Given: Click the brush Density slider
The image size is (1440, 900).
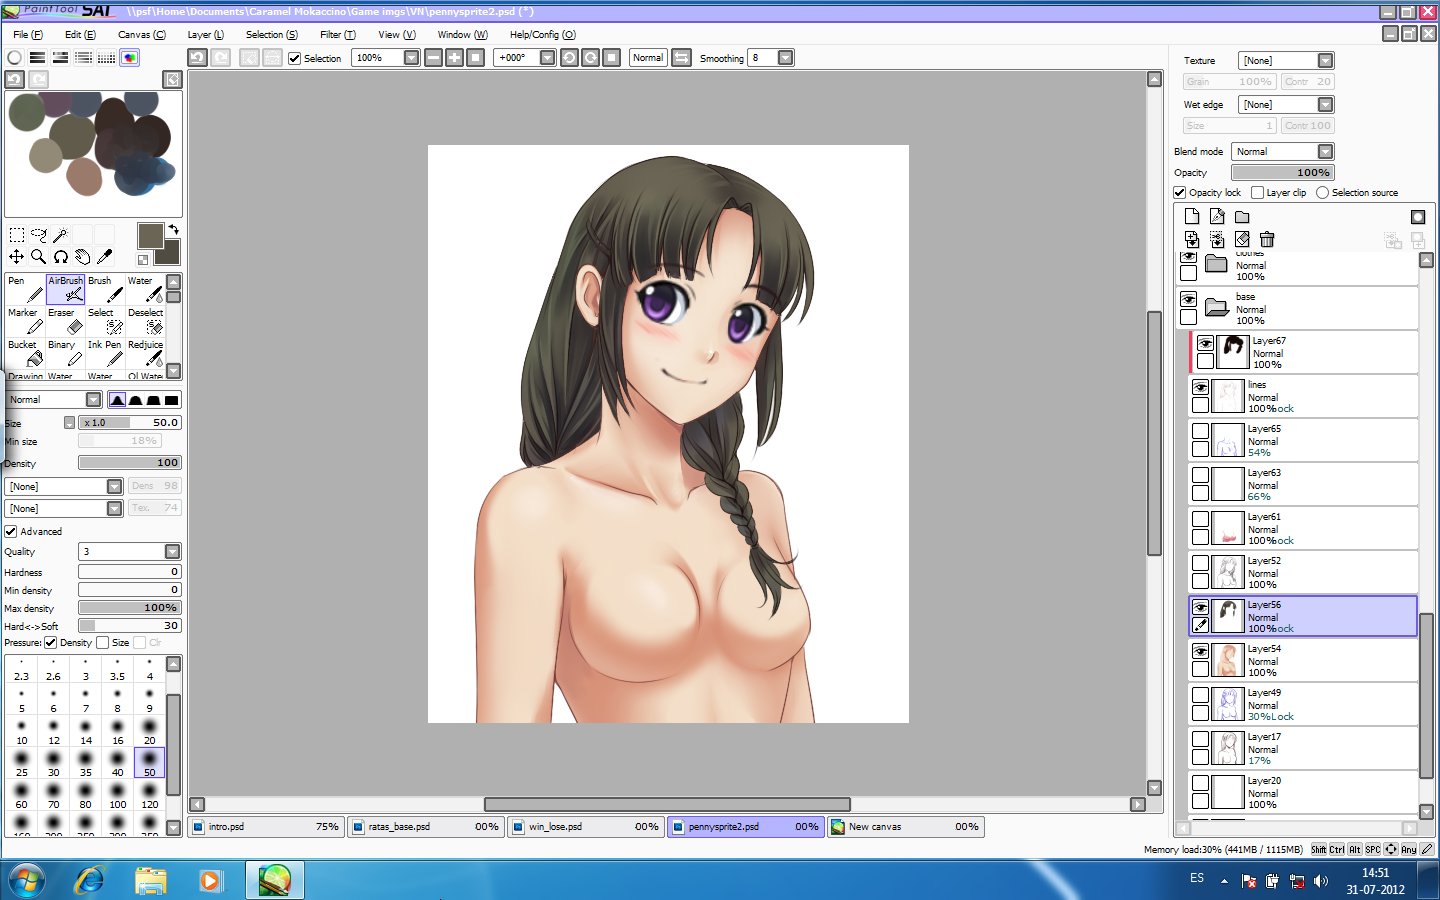Looking at the screenshot, I should click(130, 463).
